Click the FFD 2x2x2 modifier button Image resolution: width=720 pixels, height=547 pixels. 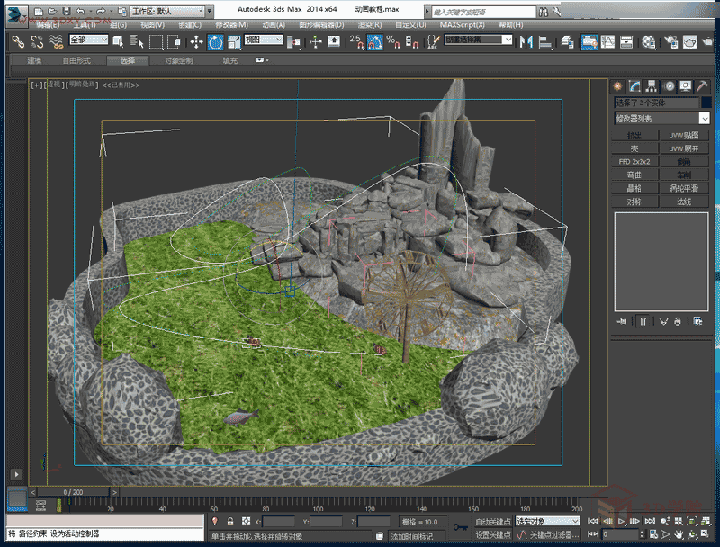(634, 161)
